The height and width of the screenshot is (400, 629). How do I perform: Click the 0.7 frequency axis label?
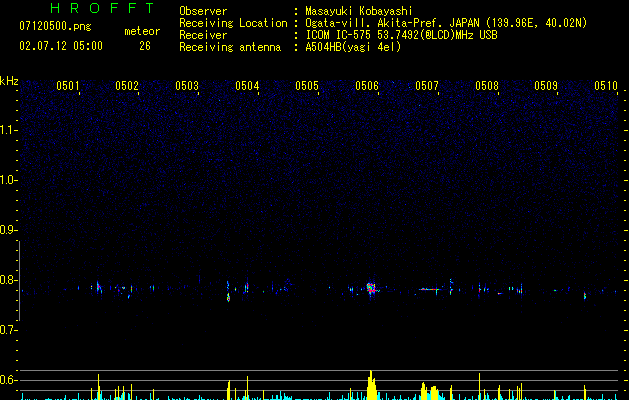(x=8, y=330)
